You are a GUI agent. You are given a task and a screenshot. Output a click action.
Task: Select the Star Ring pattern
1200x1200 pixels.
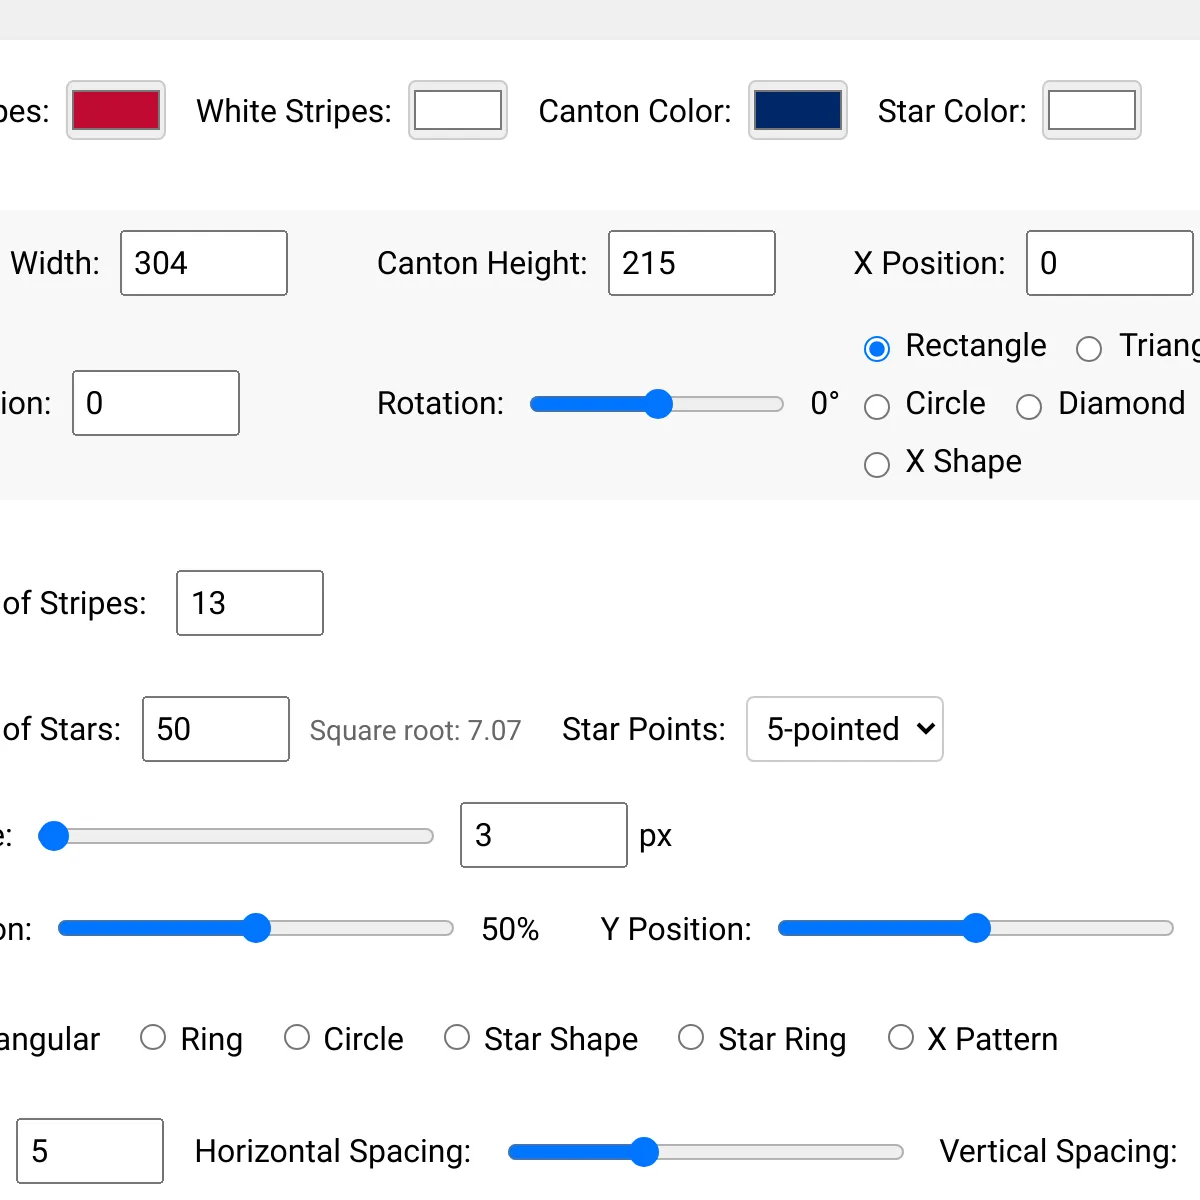click(691, 1038)
